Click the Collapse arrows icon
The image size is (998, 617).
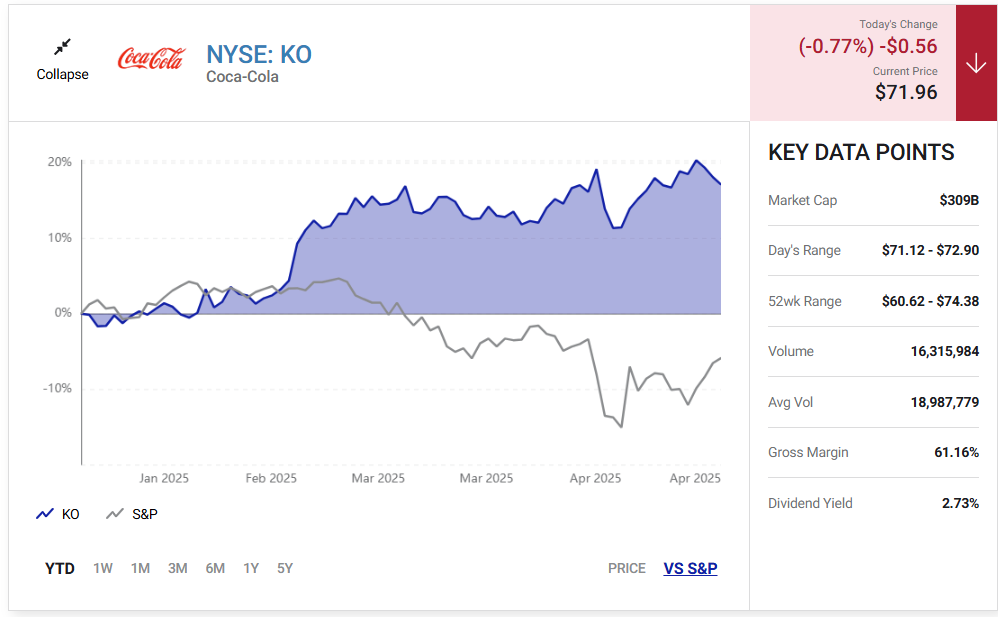62,46
